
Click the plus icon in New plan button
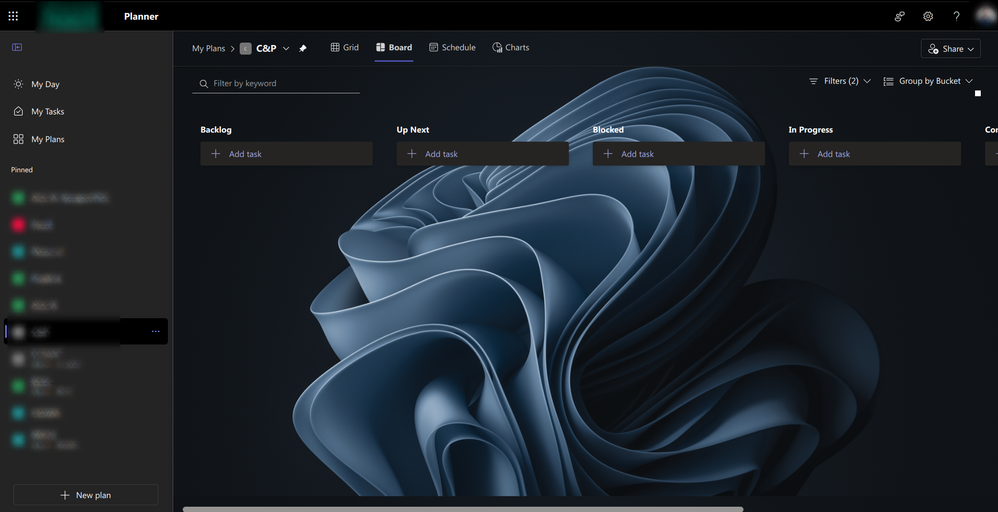coord(64,495)
